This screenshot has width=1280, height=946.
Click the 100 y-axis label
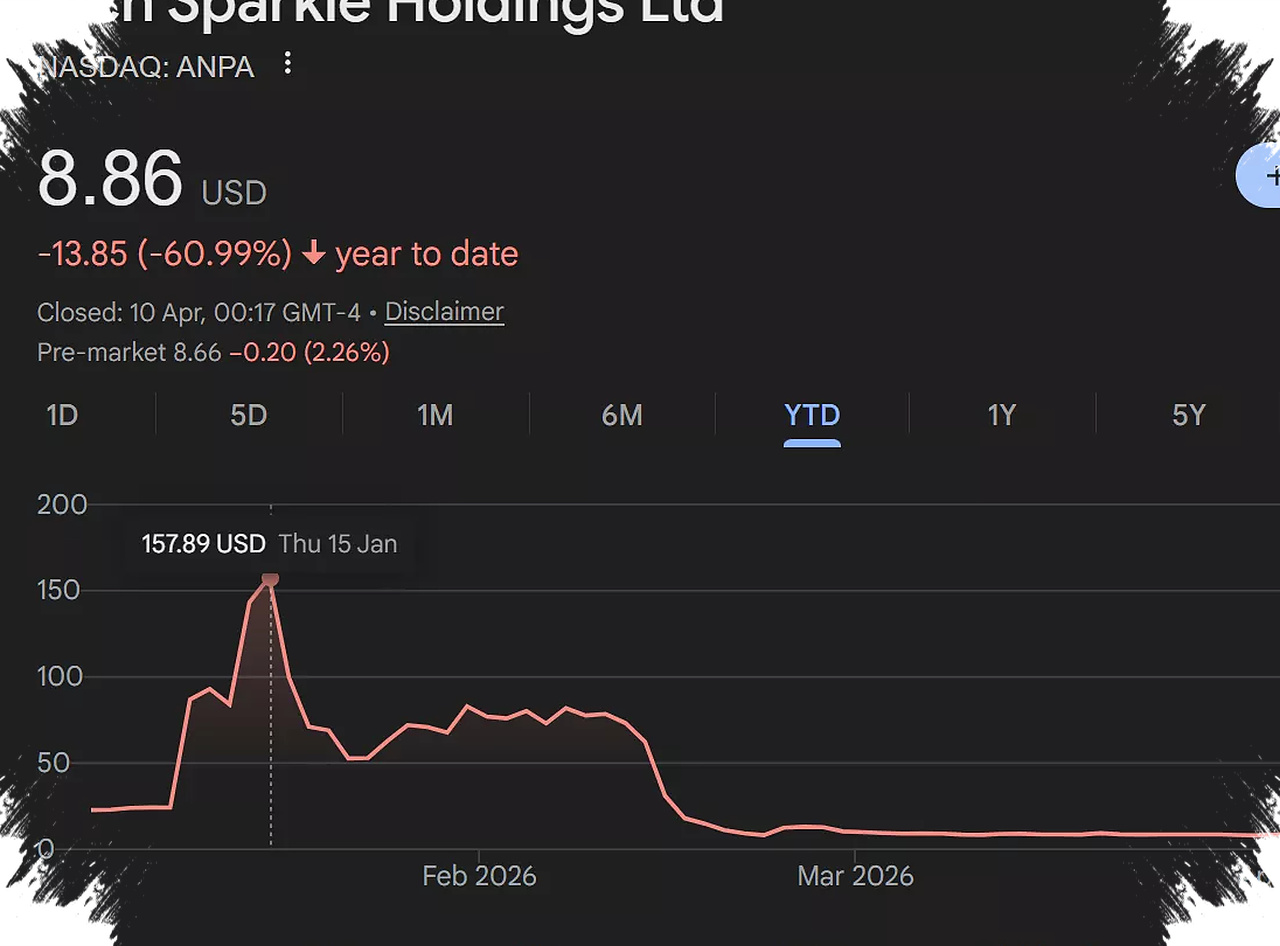click(58, 677)
